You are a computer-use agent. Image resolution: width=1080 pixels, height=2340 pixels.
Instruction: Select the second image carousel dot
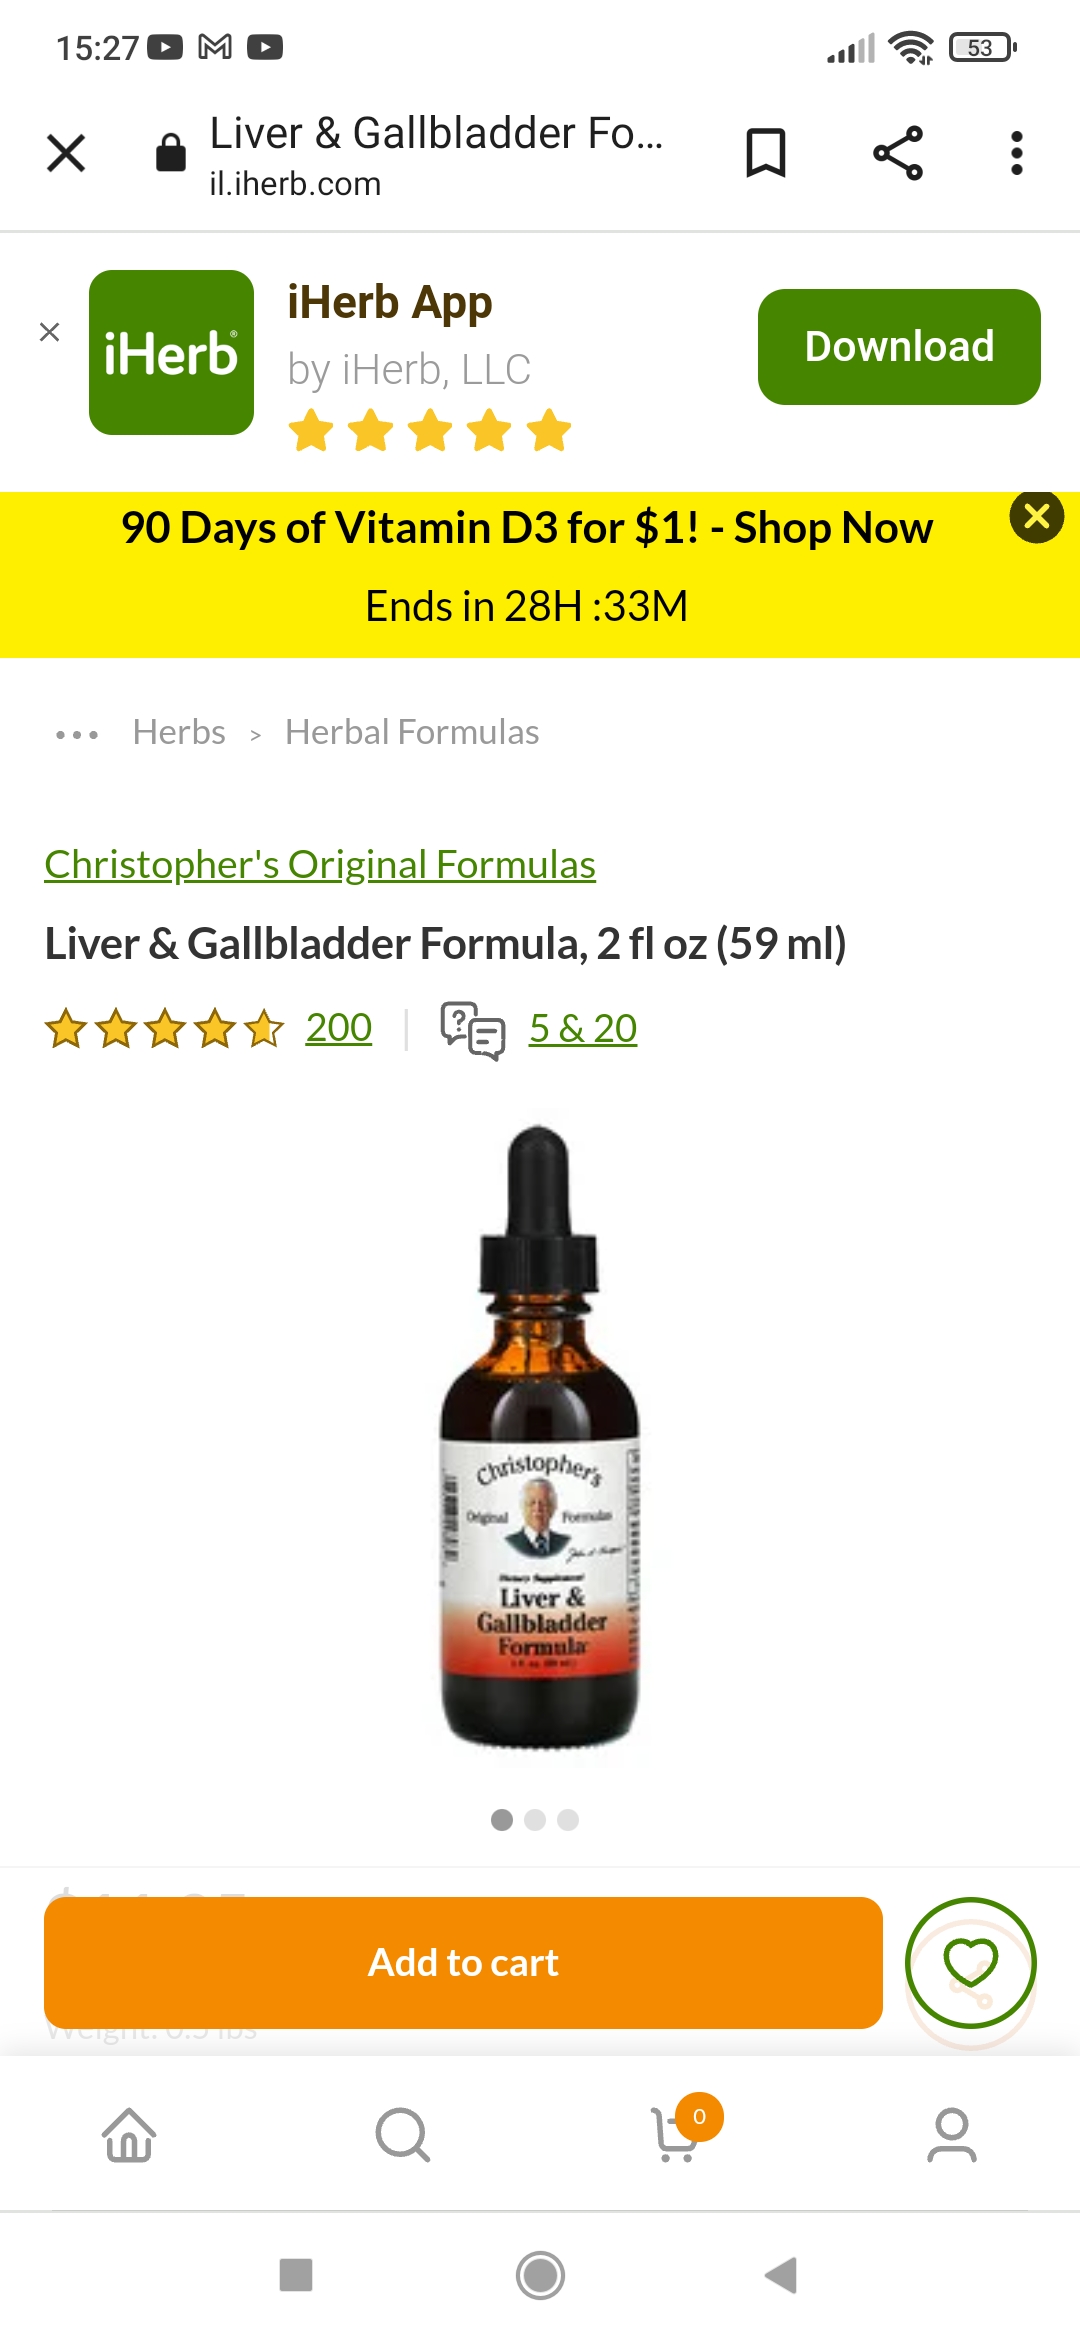point(535,1820)
